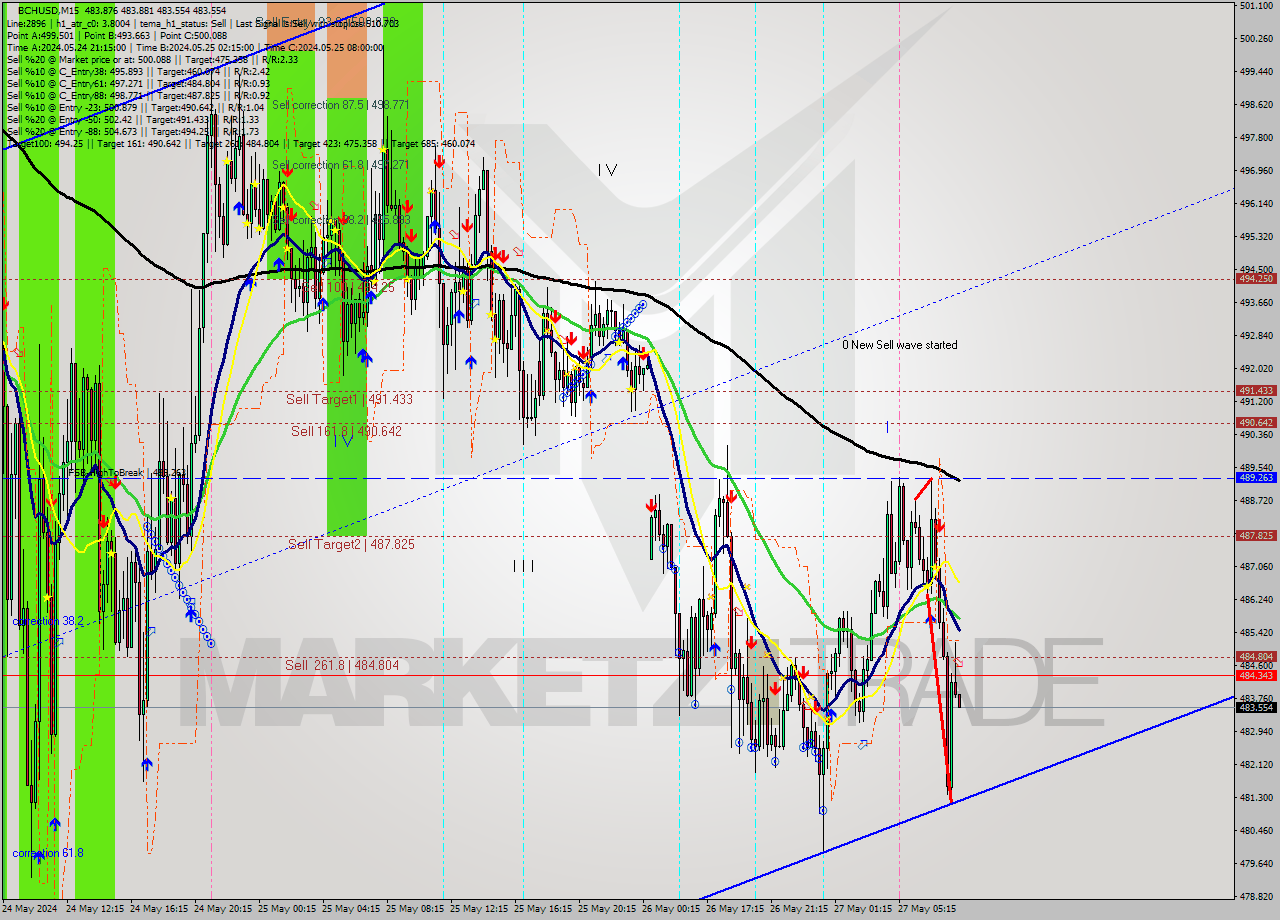Click the '26 May 21:15' time label

[x=799, y=909]
